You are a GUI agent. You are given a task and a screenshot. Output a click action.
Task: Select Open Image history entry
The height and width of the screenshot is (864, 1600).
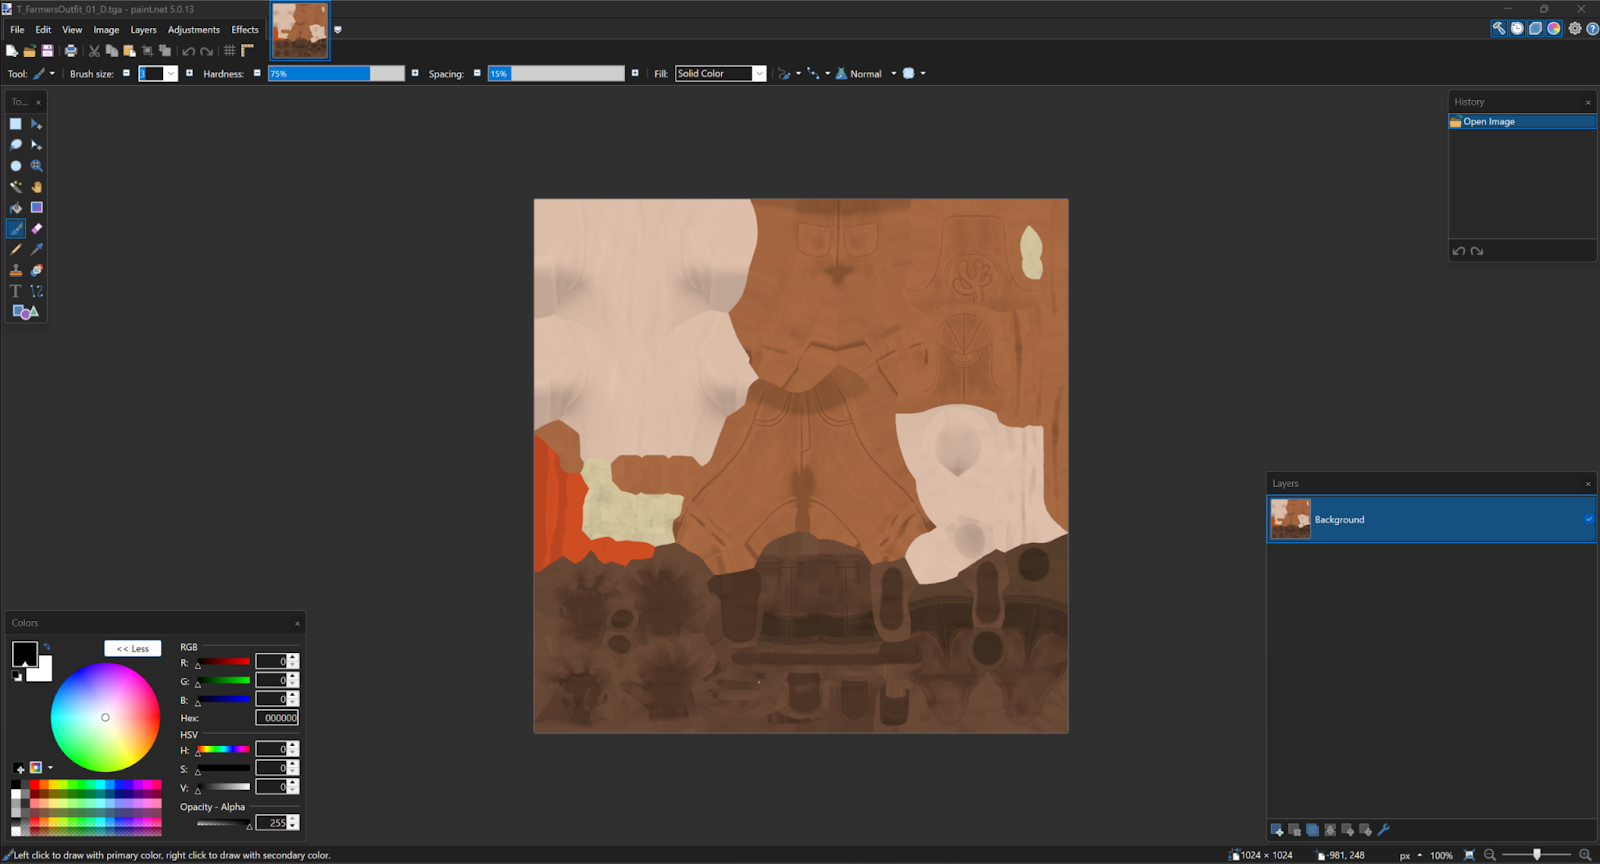pos(1522,121)
